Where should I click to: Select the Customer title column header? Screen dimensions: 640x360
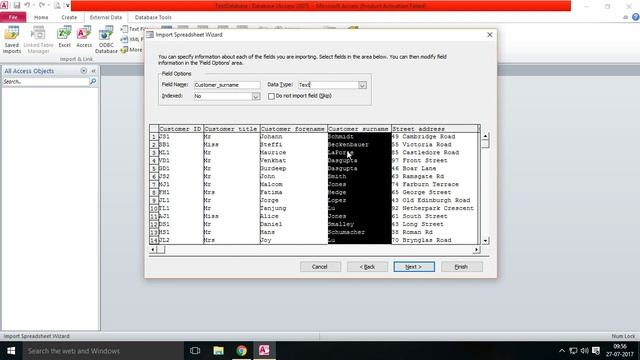231,129
